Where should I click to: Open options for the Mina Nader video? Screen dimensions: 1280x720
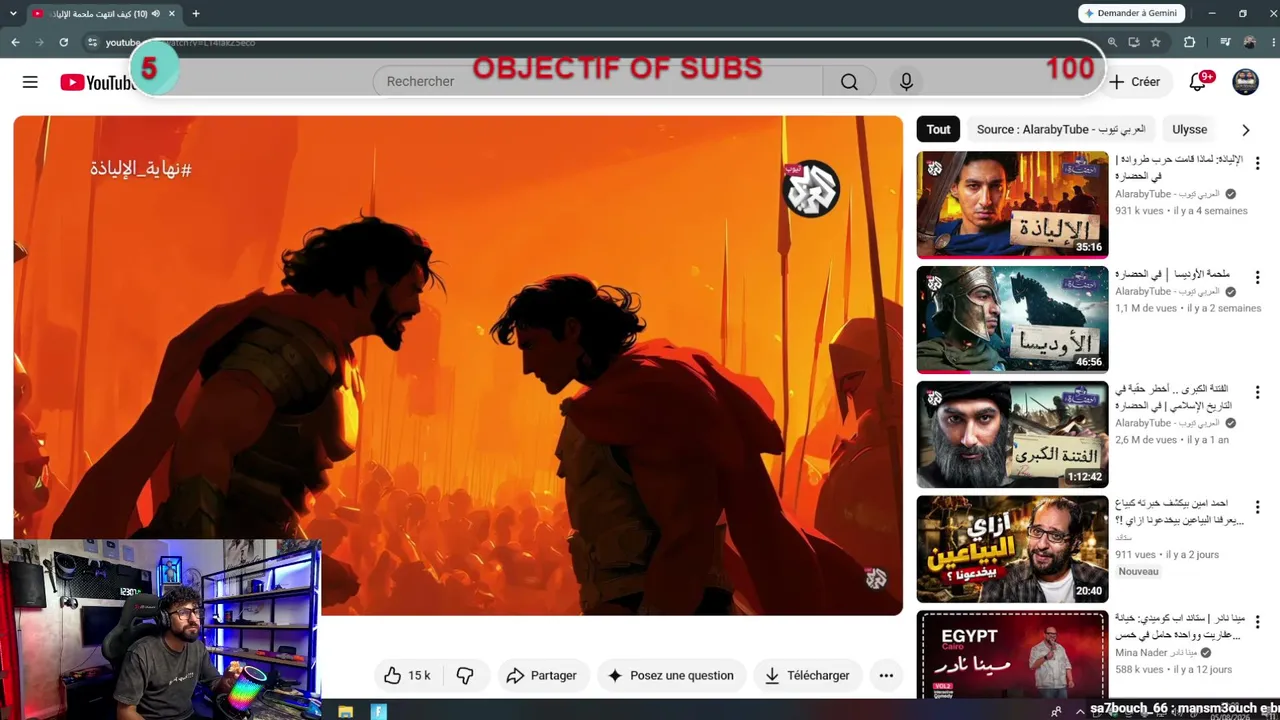[1257, 622]
